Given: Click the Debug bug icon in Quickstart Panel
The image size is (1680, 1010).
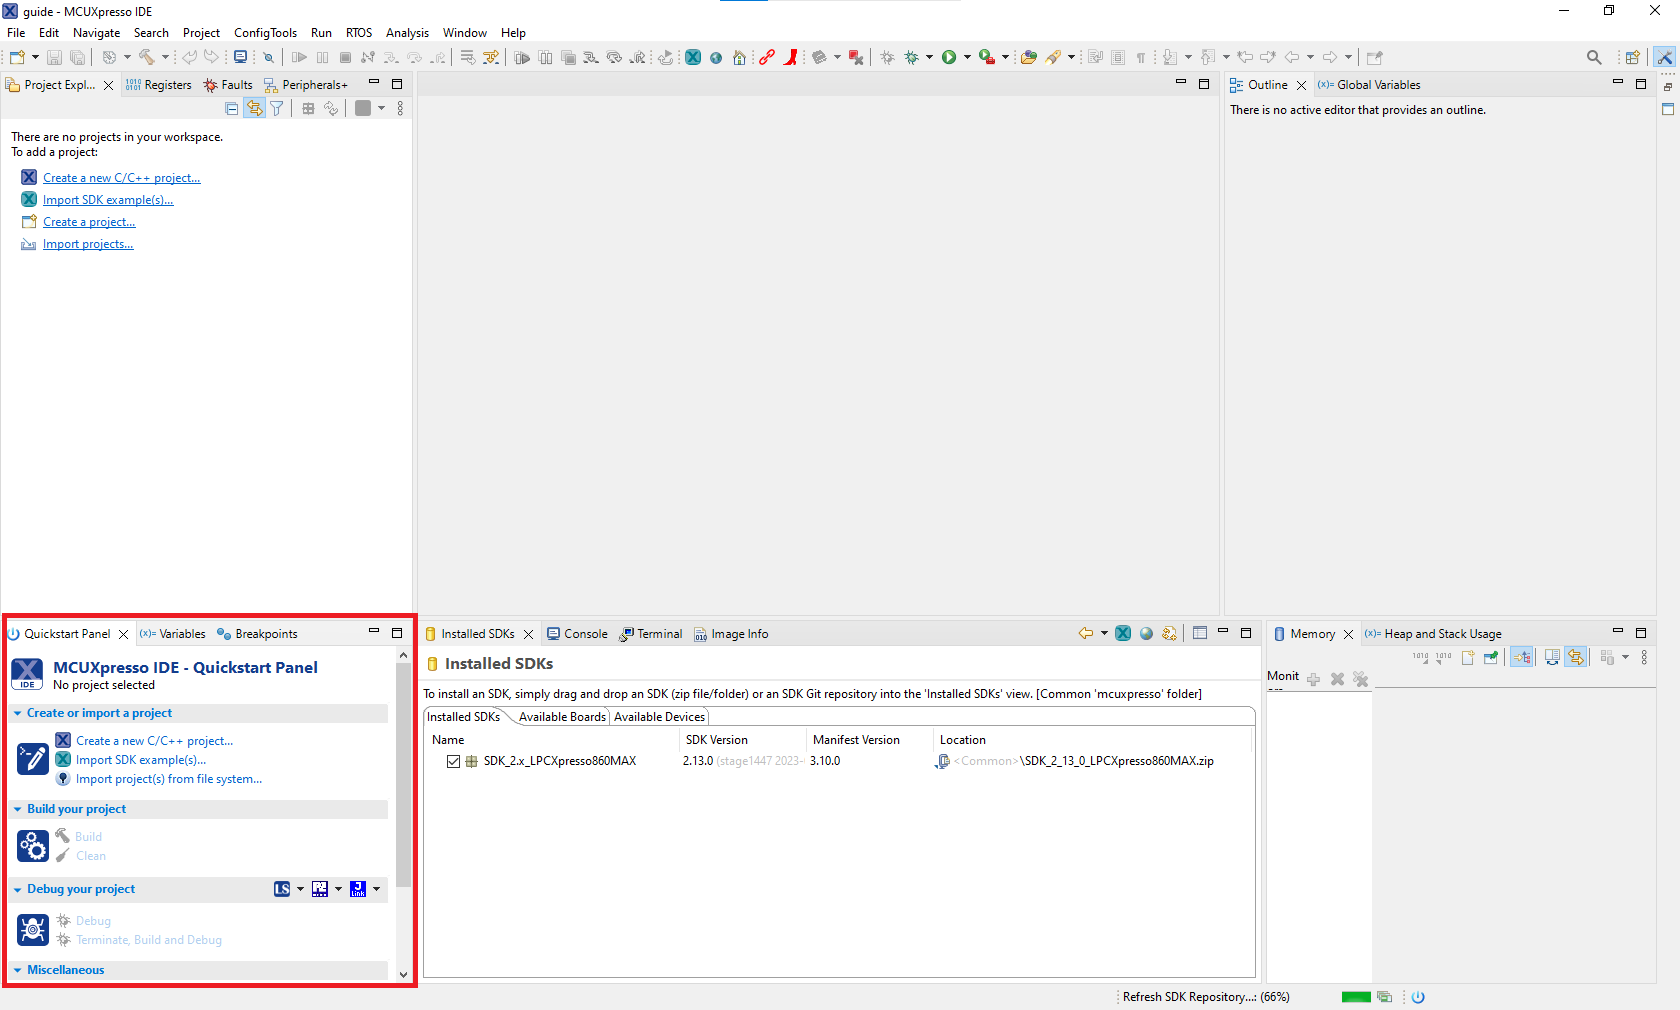Looking at the screenshot, I should pos(32,930).
